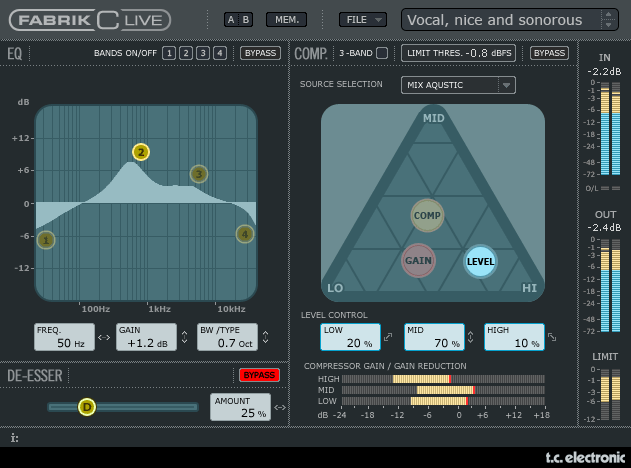Bypass the EQ section
The width and height of the screenshot is (631, 468).
click(261, 53)
